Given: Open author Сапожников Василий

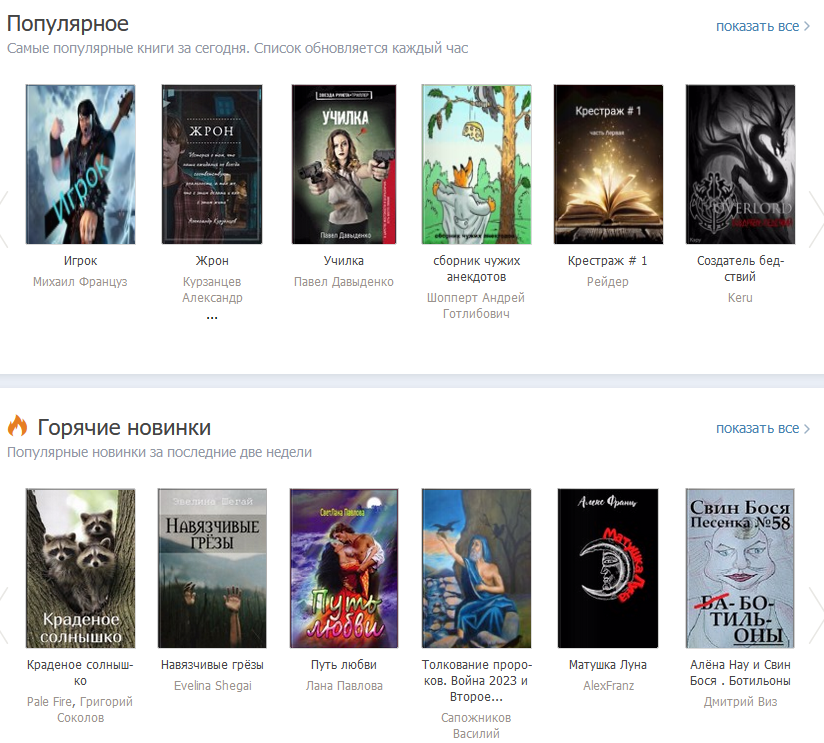Looking at the screenshot, I should coord(476,725).
